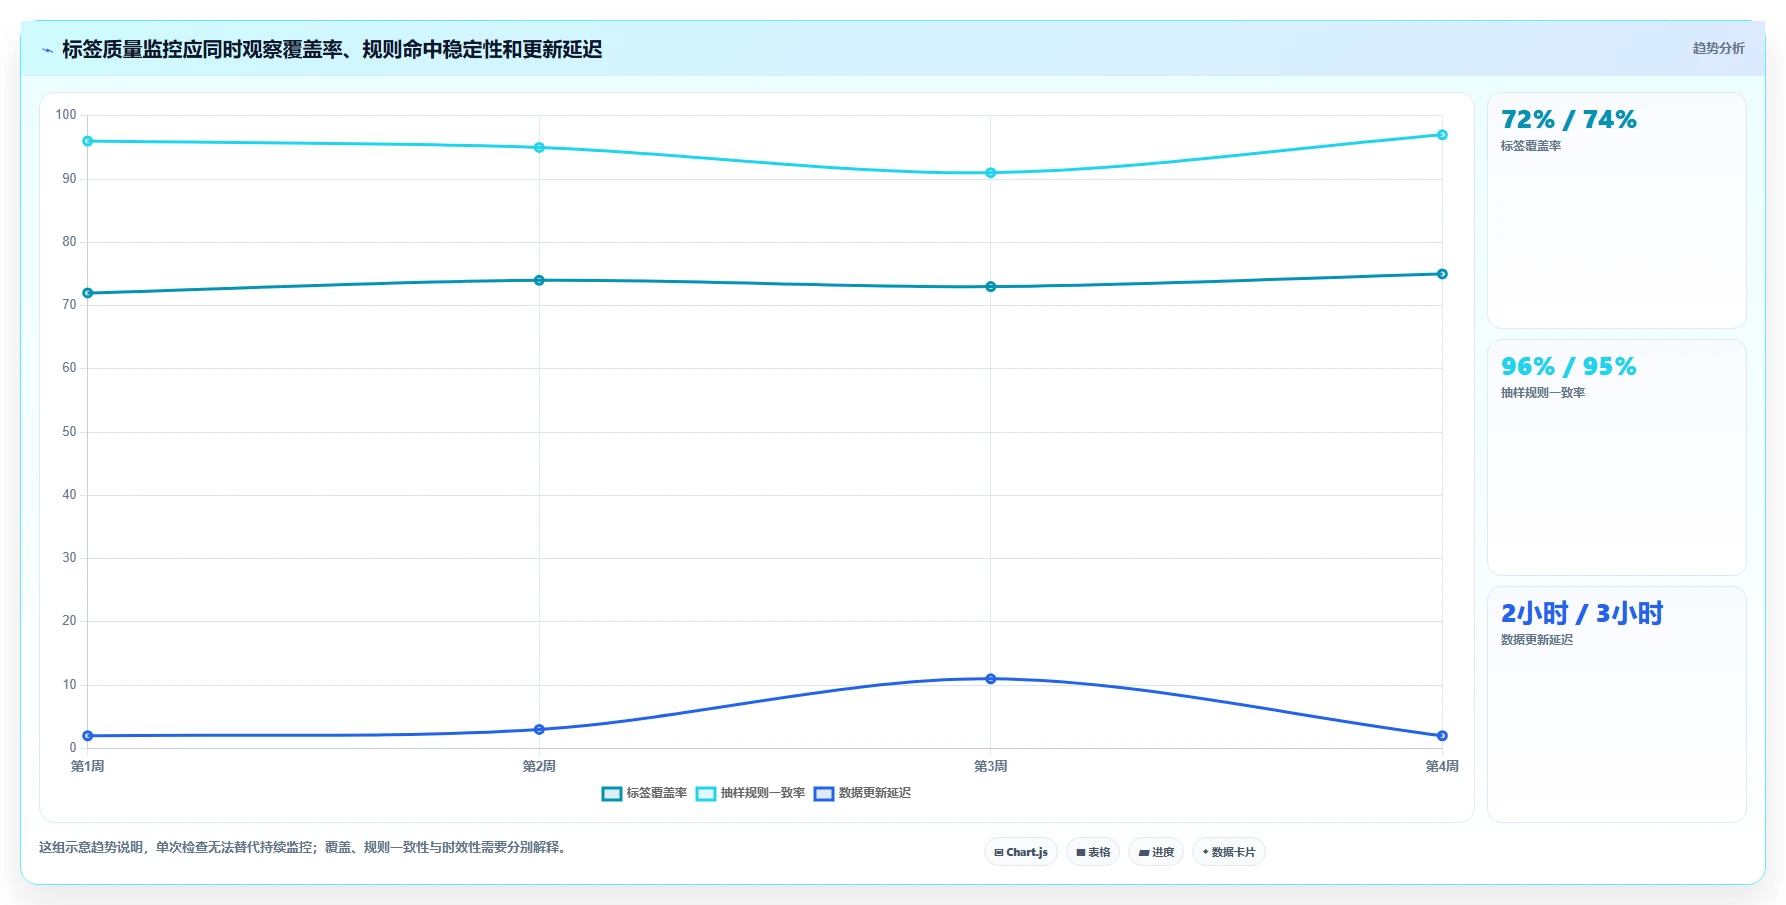Select the 数据卡片 tag button
1786x905 pixels.
pyautogui.click(x=1229, y=852)
